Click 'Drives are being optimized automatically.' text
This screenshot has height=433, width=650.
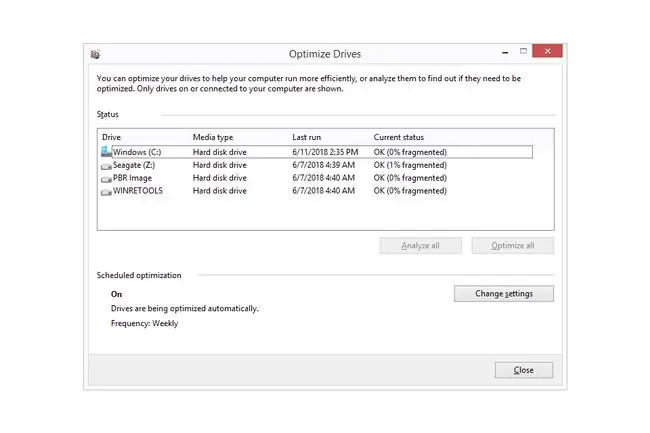point(184,309)
